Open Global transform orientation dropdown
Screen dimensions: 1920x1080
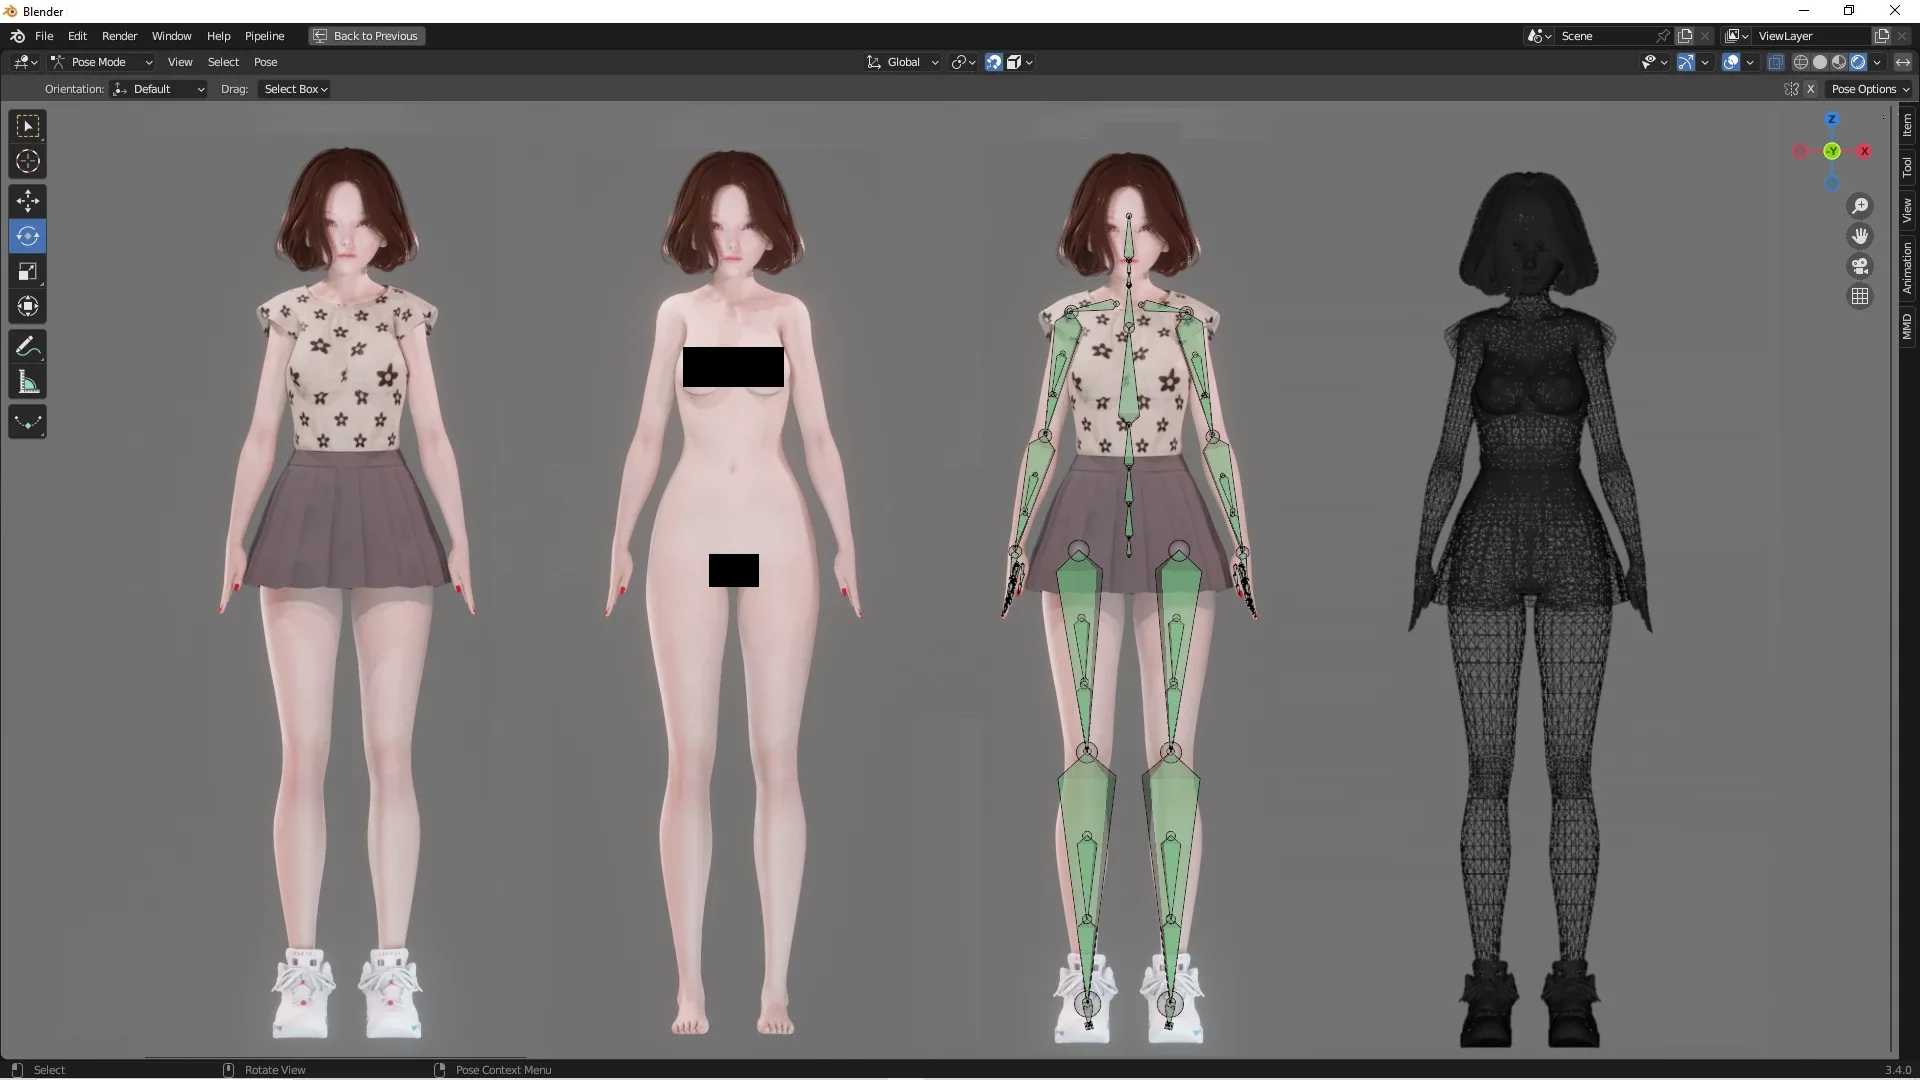tap(903, 62)
